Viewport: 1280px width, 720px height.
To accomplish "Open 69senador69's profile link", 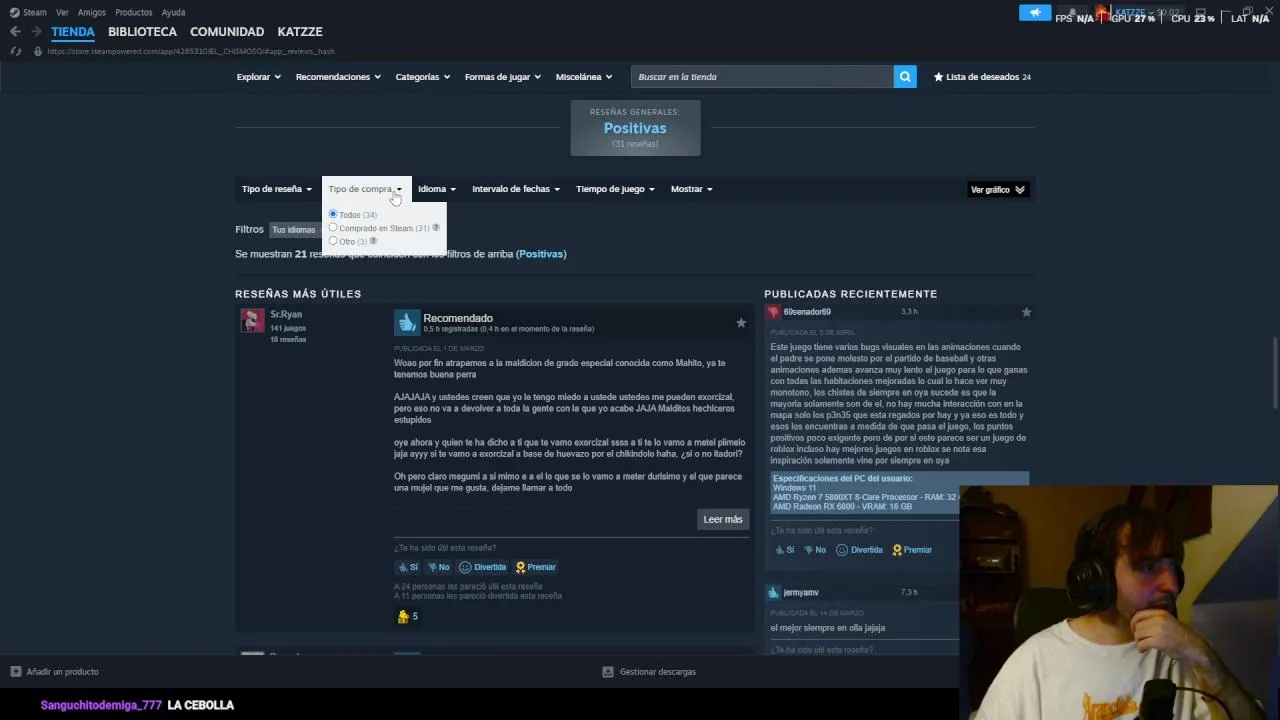I will (807, 312).
